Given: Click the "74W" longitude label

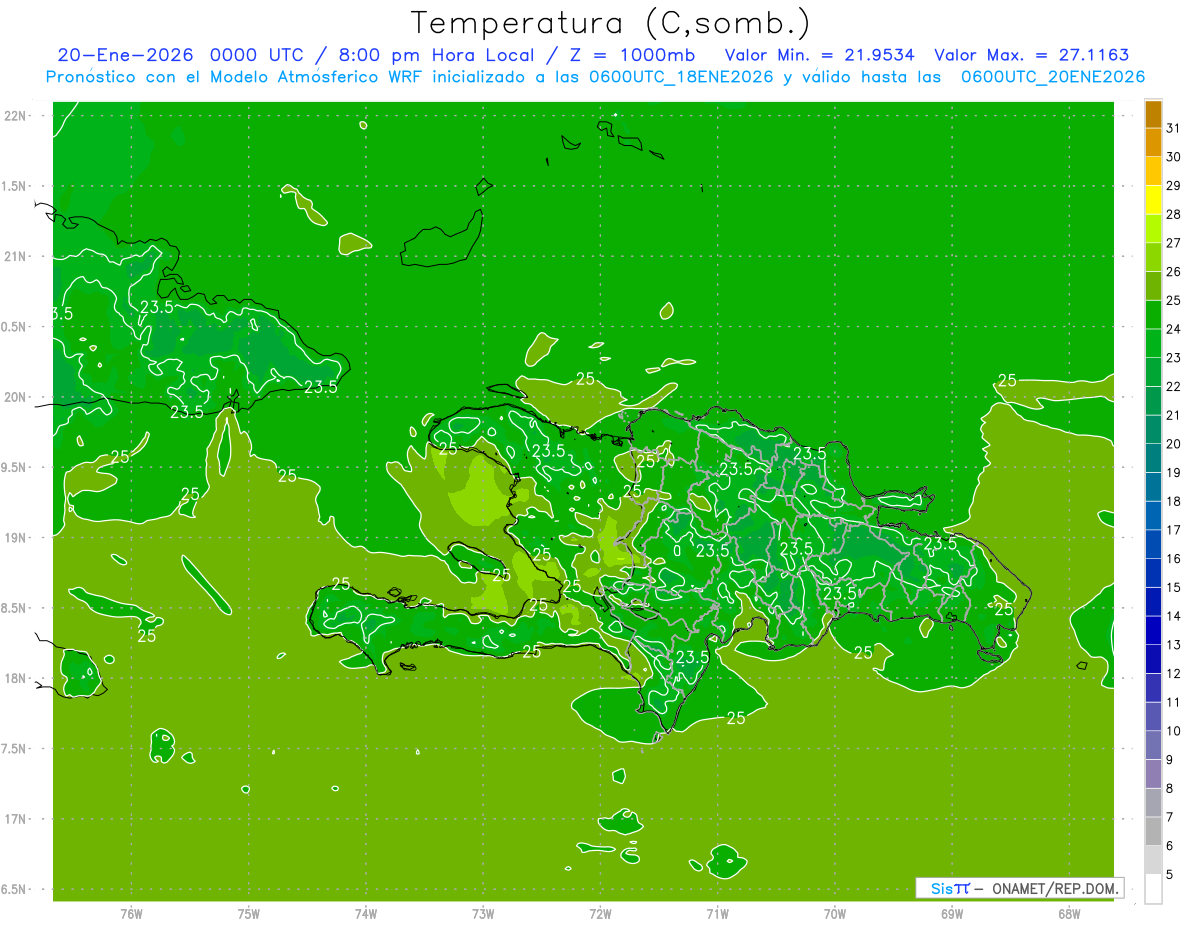Looking at the screenshot, I should click(366, 914).
